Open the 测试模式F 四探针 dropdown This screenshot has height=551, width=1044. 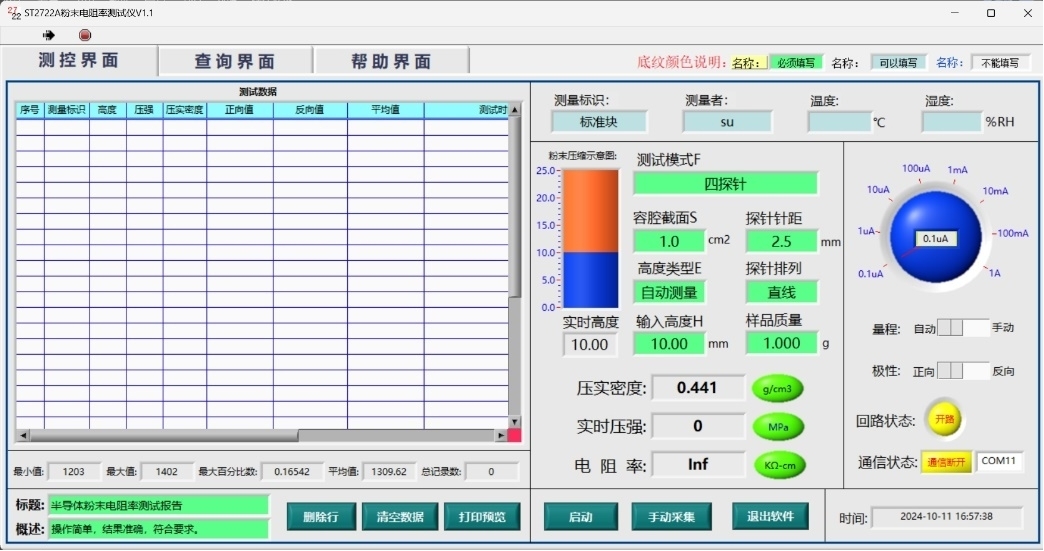(725, 184)
